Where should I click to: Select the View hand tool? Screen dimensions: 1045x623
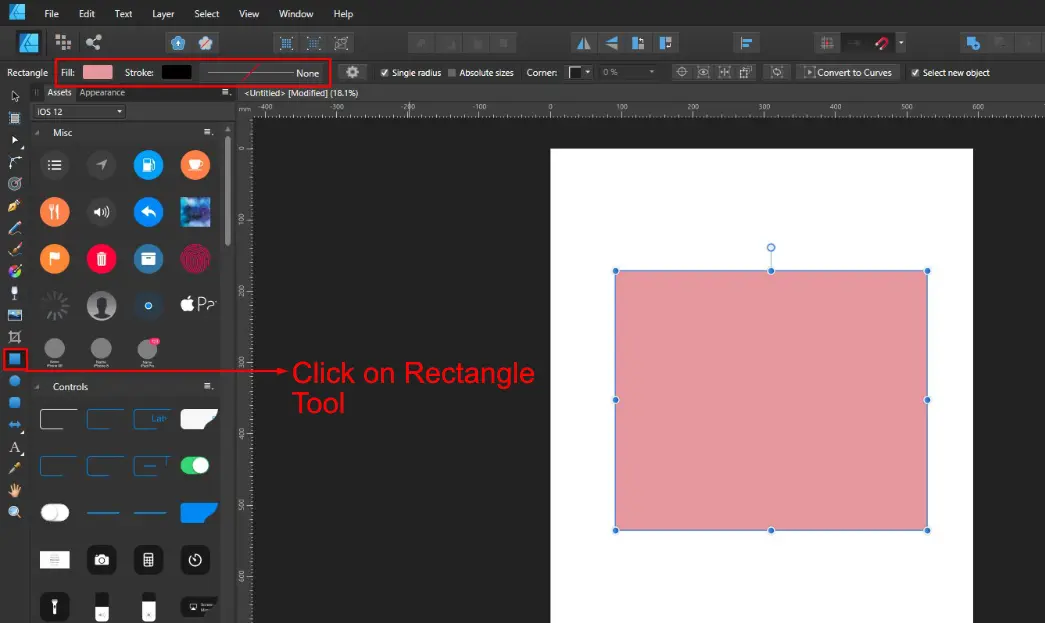[15, 490]
